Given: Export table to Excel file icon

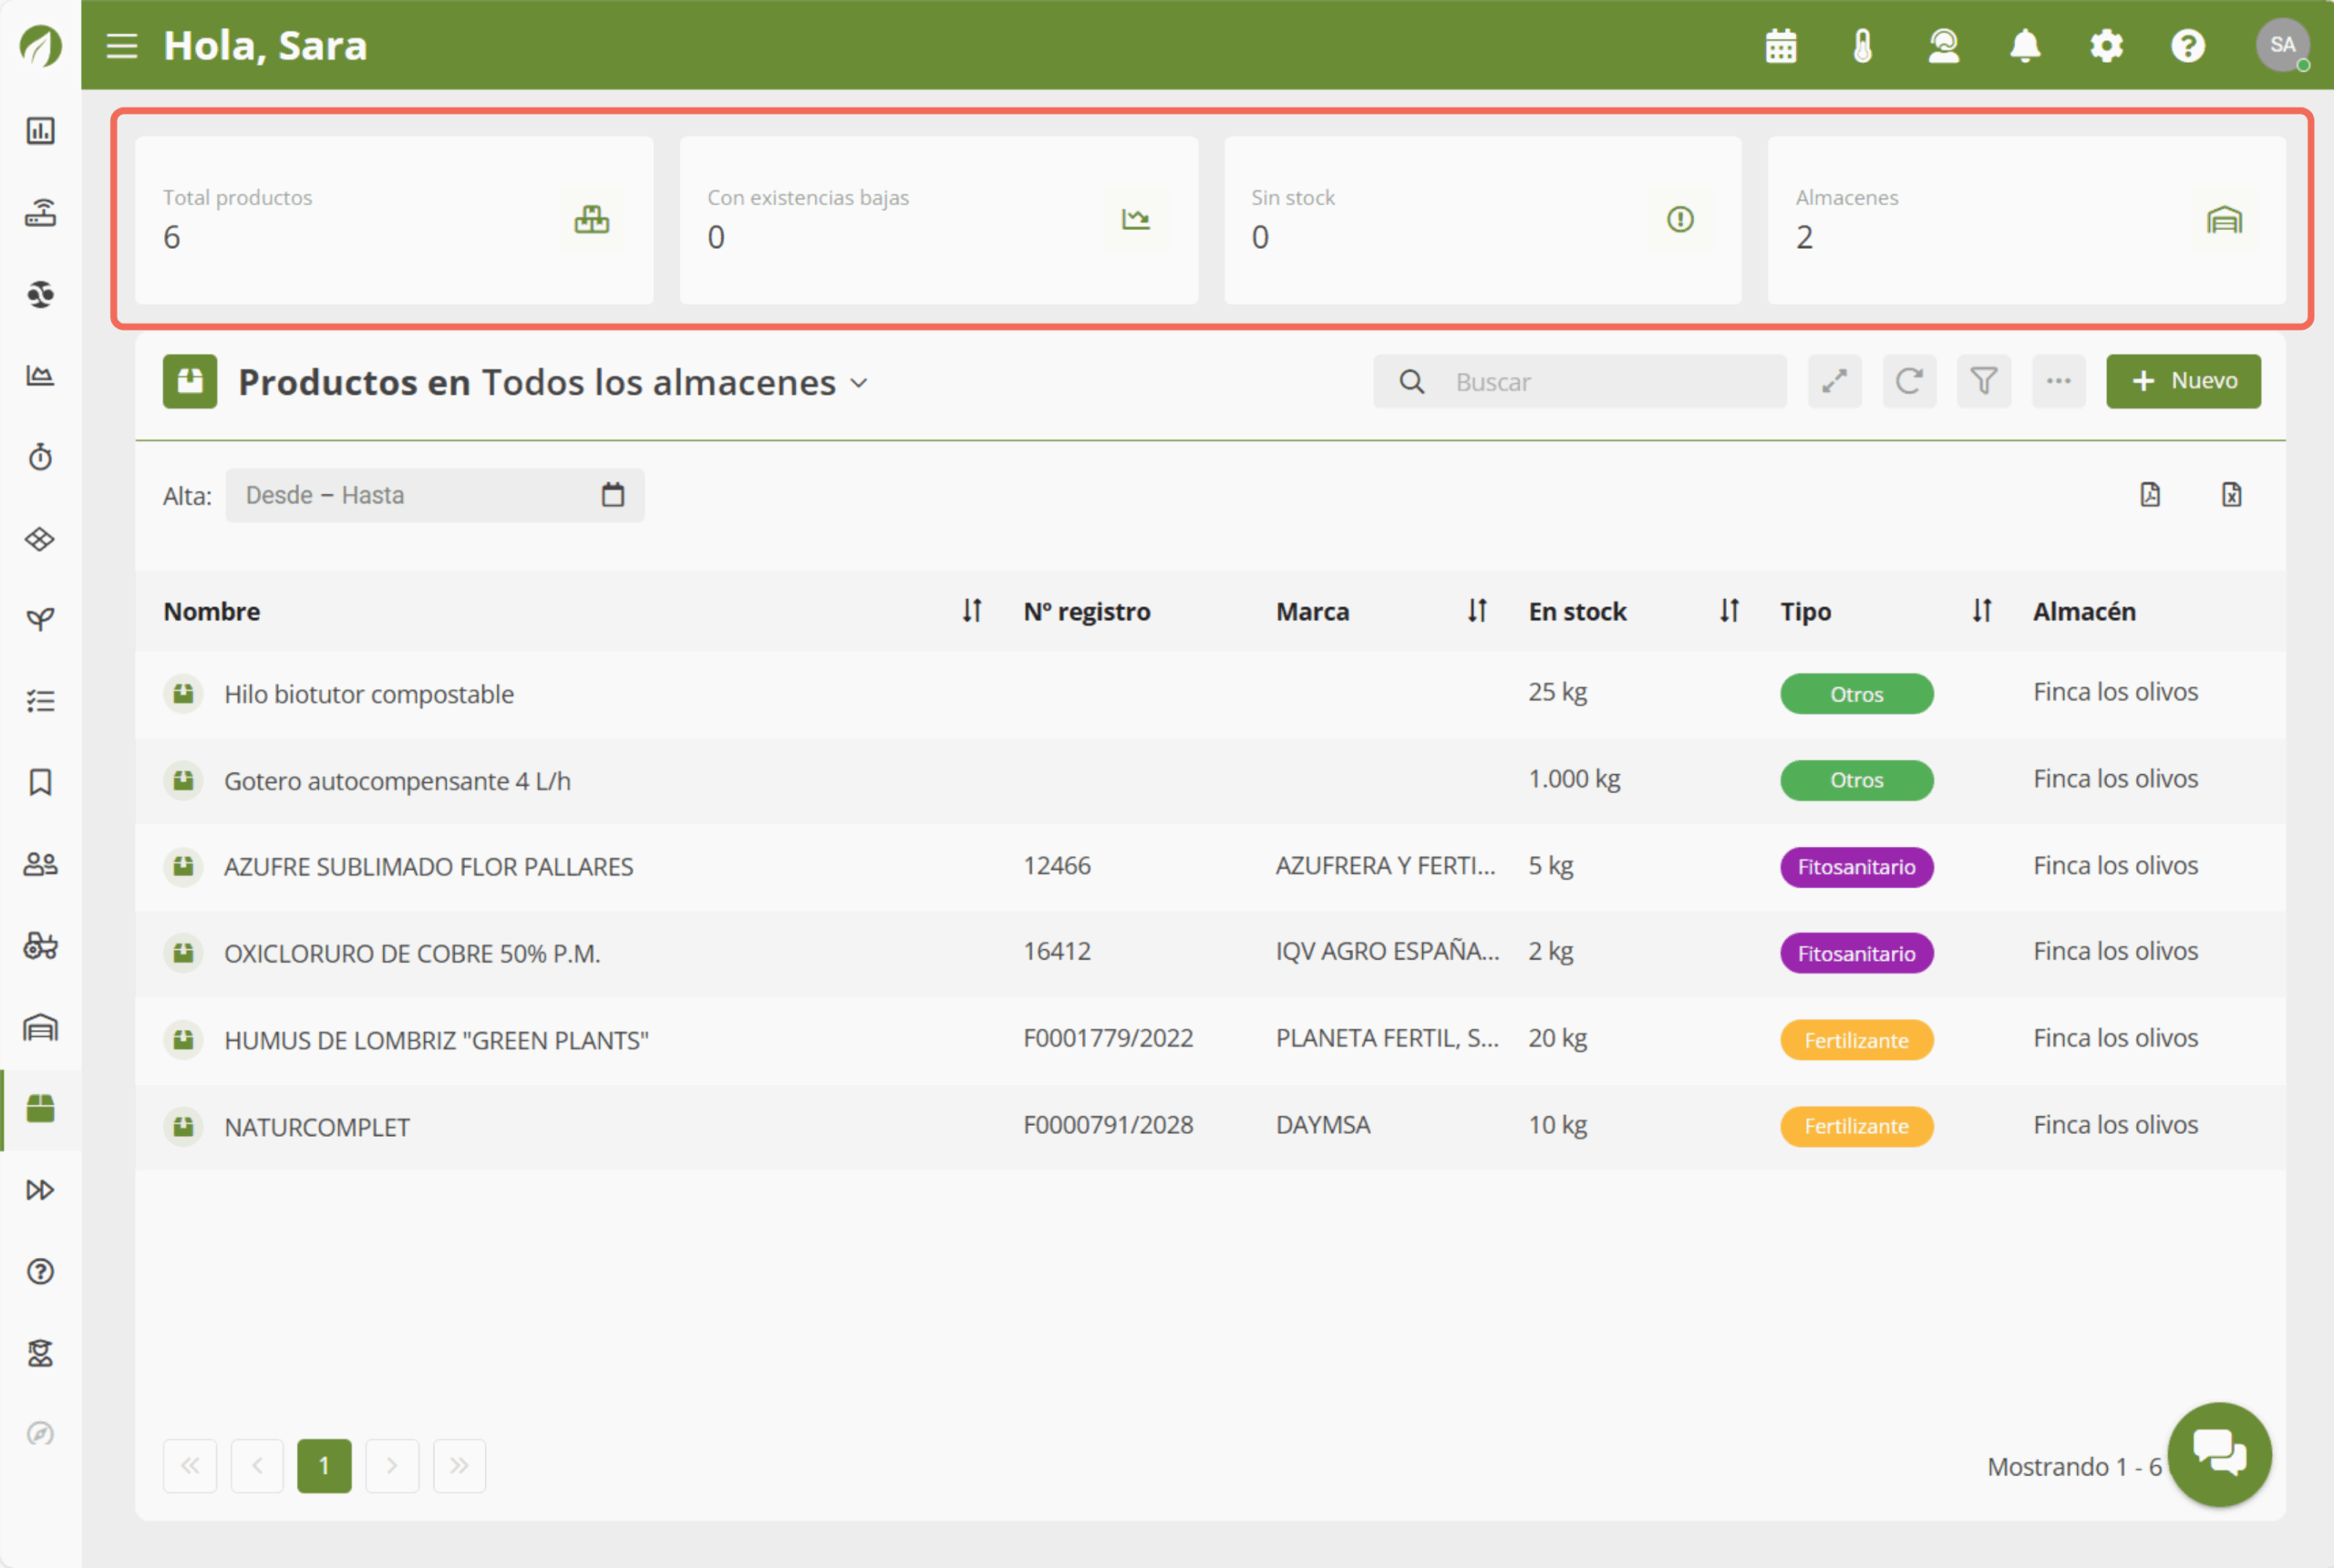Looking at the screenshot, I should click(x=2232, y=495).
